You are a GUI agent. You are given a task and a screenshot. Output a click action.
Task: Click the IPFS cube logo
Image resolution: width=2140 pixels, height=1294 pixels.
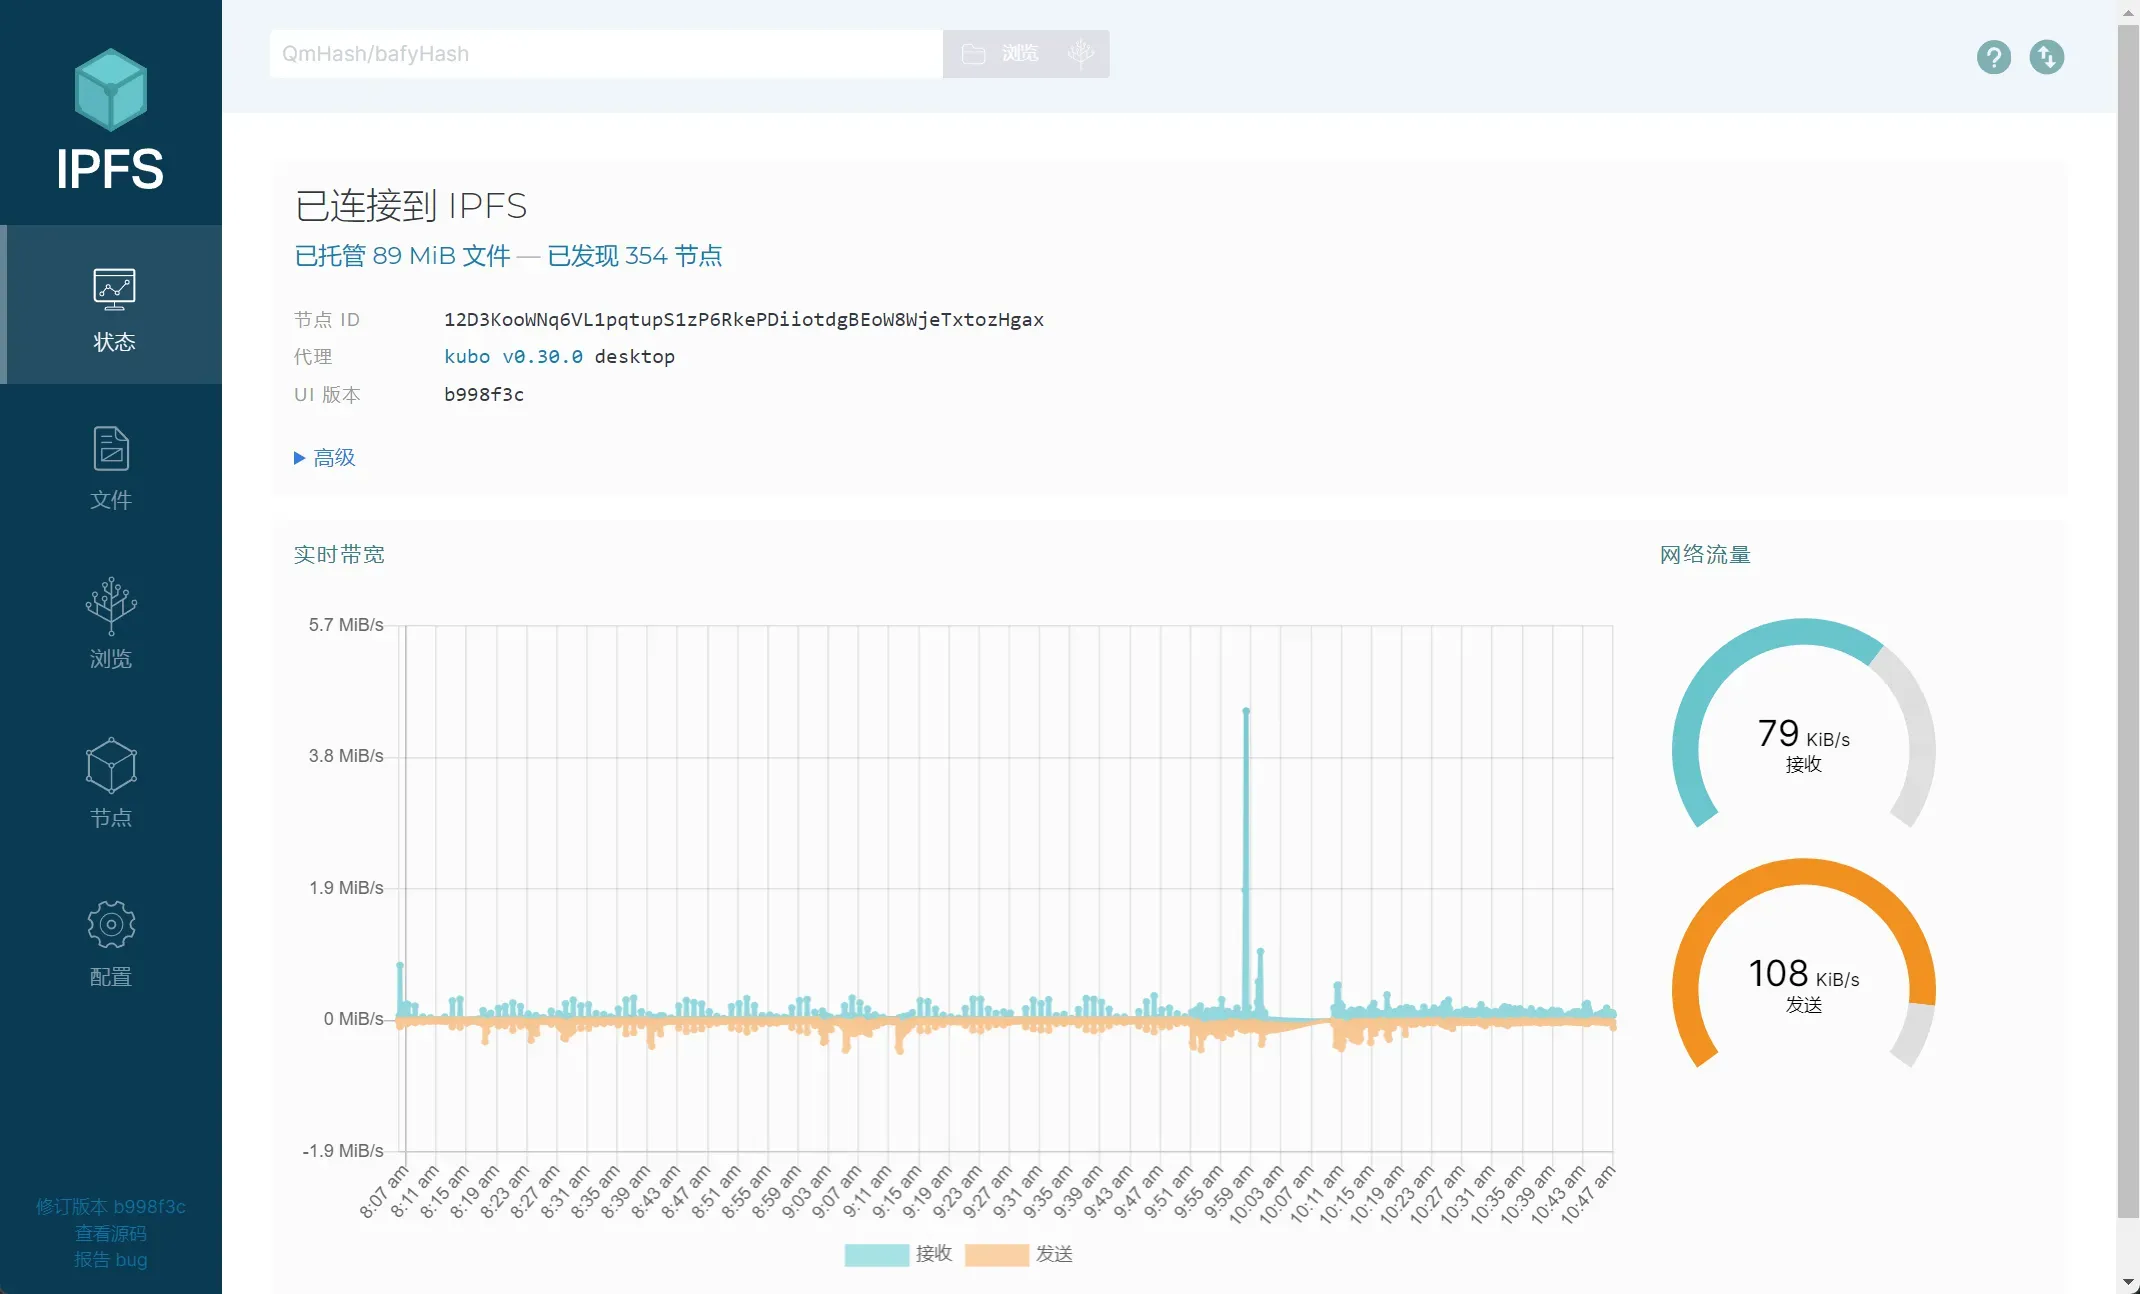[x=111, y=90]
